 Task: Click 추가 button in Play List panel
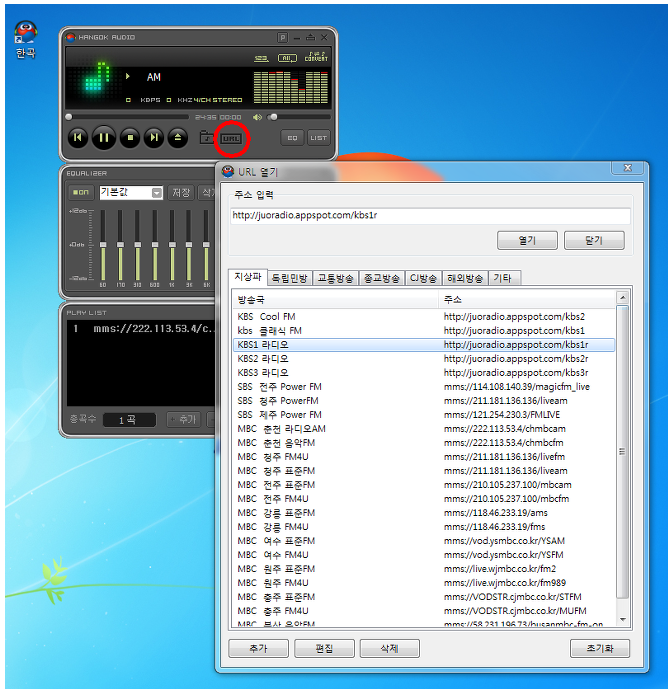pyautogui.click(x=184, y=420)
